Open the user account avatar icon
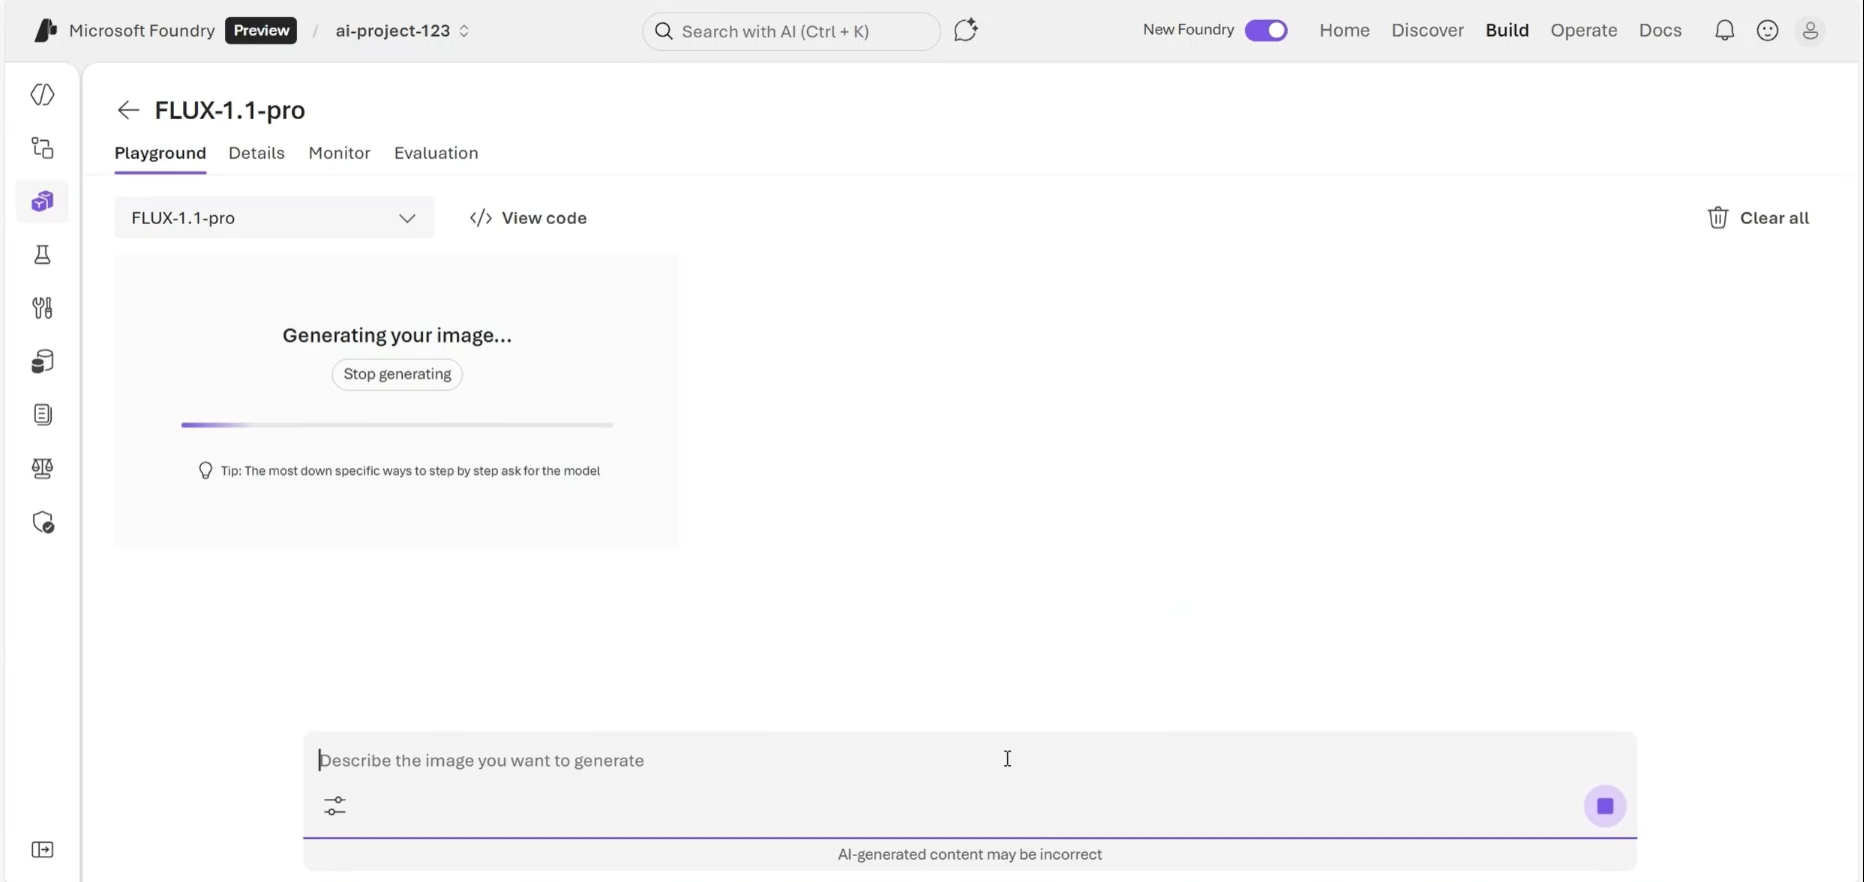 tap(1811, 31)
